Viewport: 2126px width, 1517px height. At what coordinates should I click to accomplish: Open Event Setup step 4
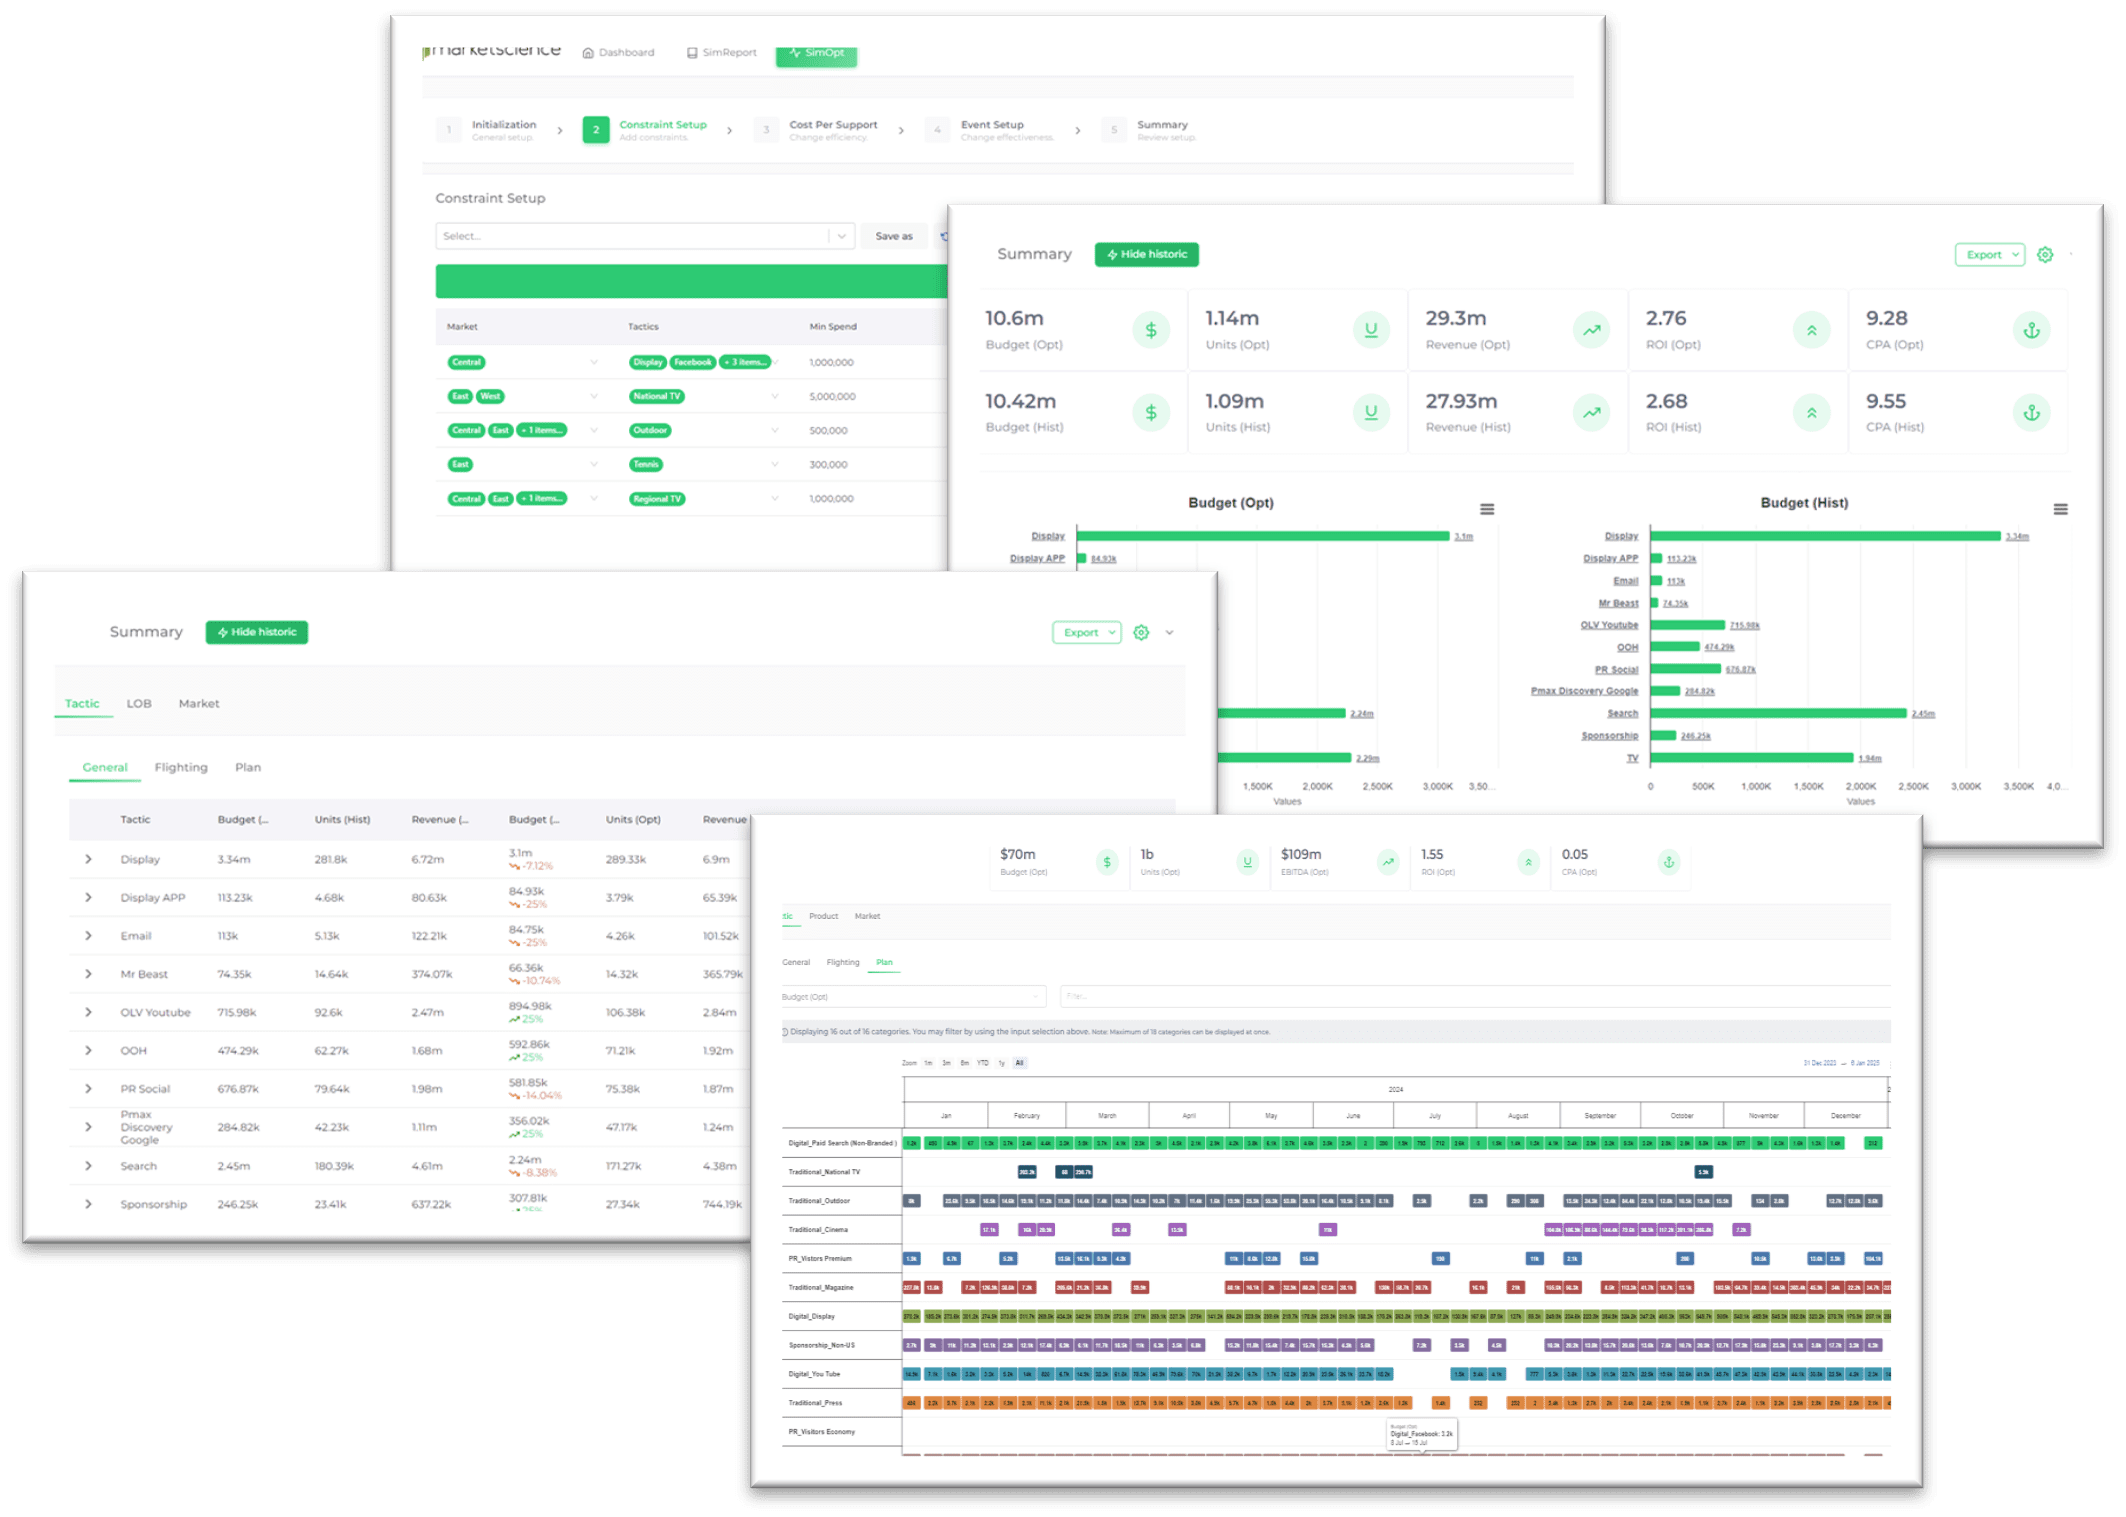[x=989, y=130]
